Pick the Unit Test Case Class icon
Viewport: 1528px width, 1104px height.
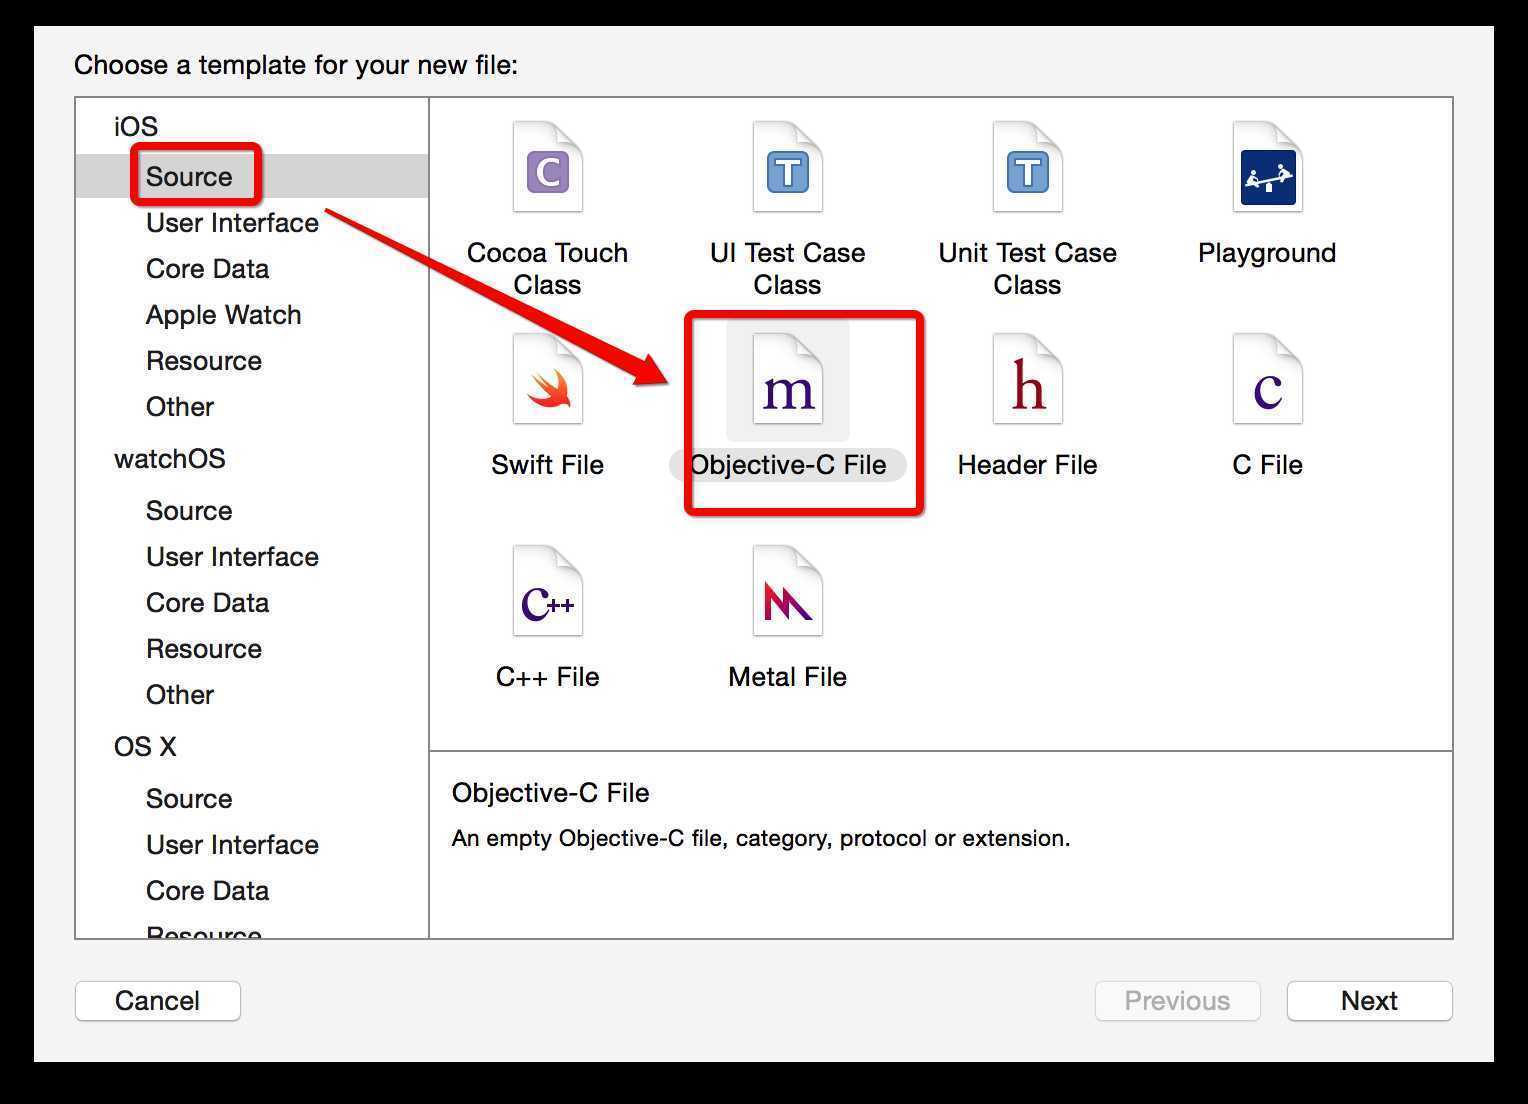click(x=1027, y=167)
